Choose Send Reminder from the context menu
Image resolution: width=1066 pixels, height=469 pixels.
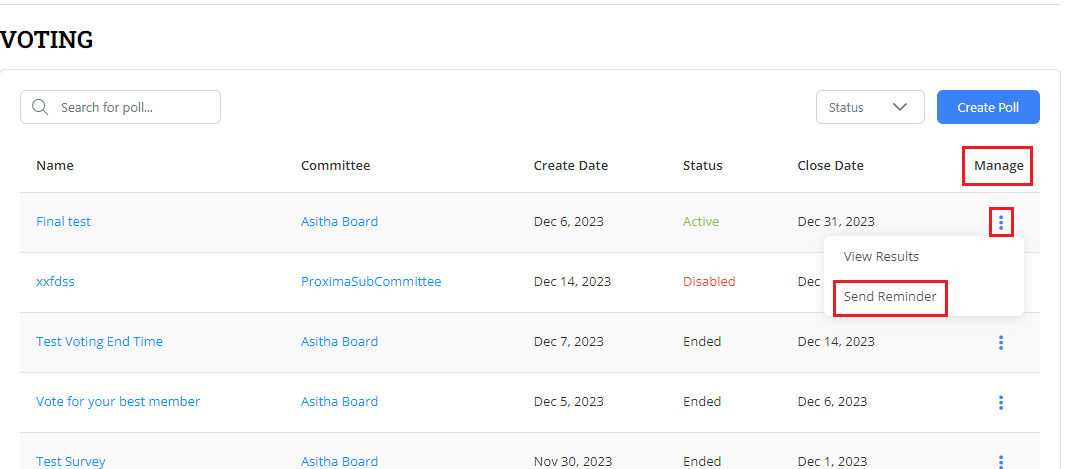click(x=890, y=297)
